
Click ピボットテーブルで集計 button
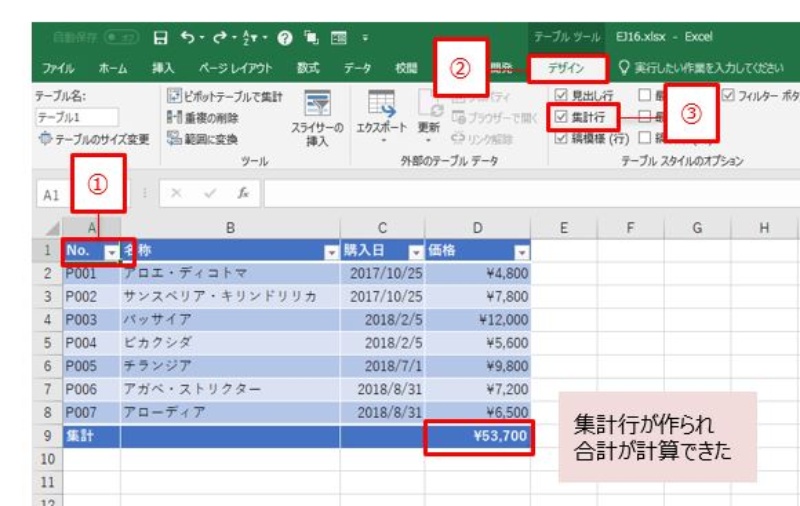[224, 96]
